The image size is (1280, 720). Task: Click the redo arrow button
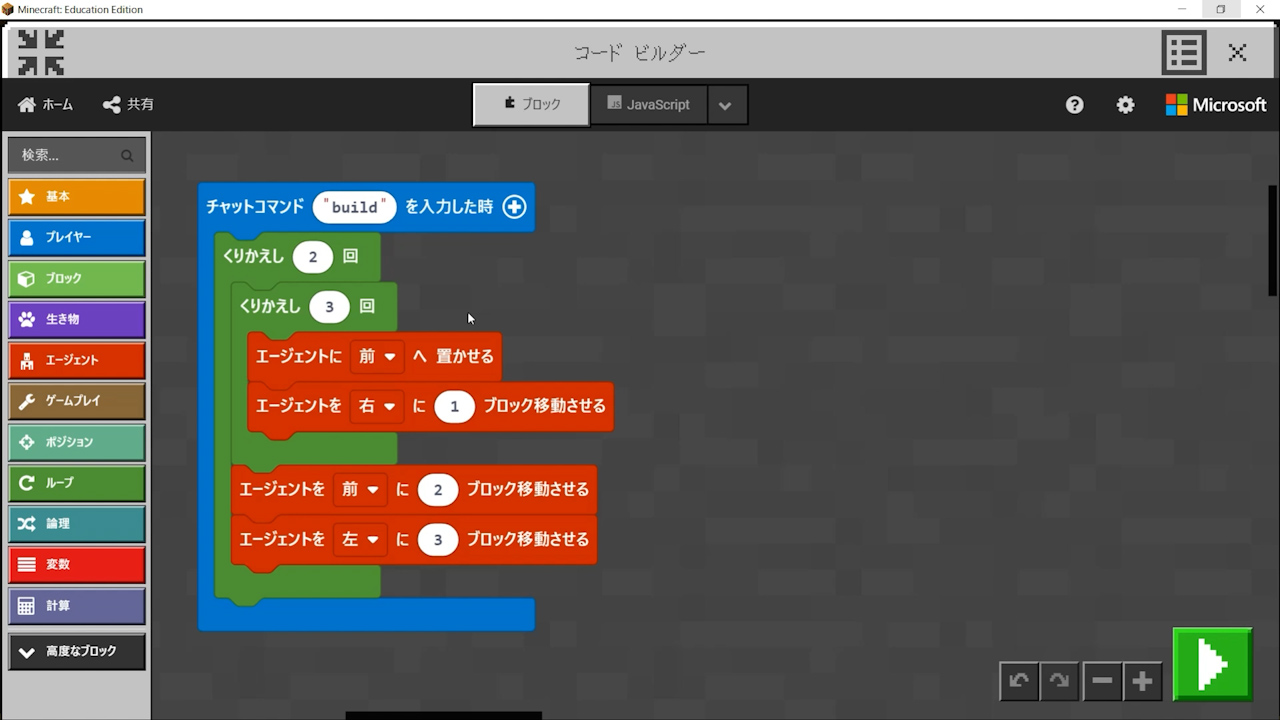click(x=1059, y=681)
